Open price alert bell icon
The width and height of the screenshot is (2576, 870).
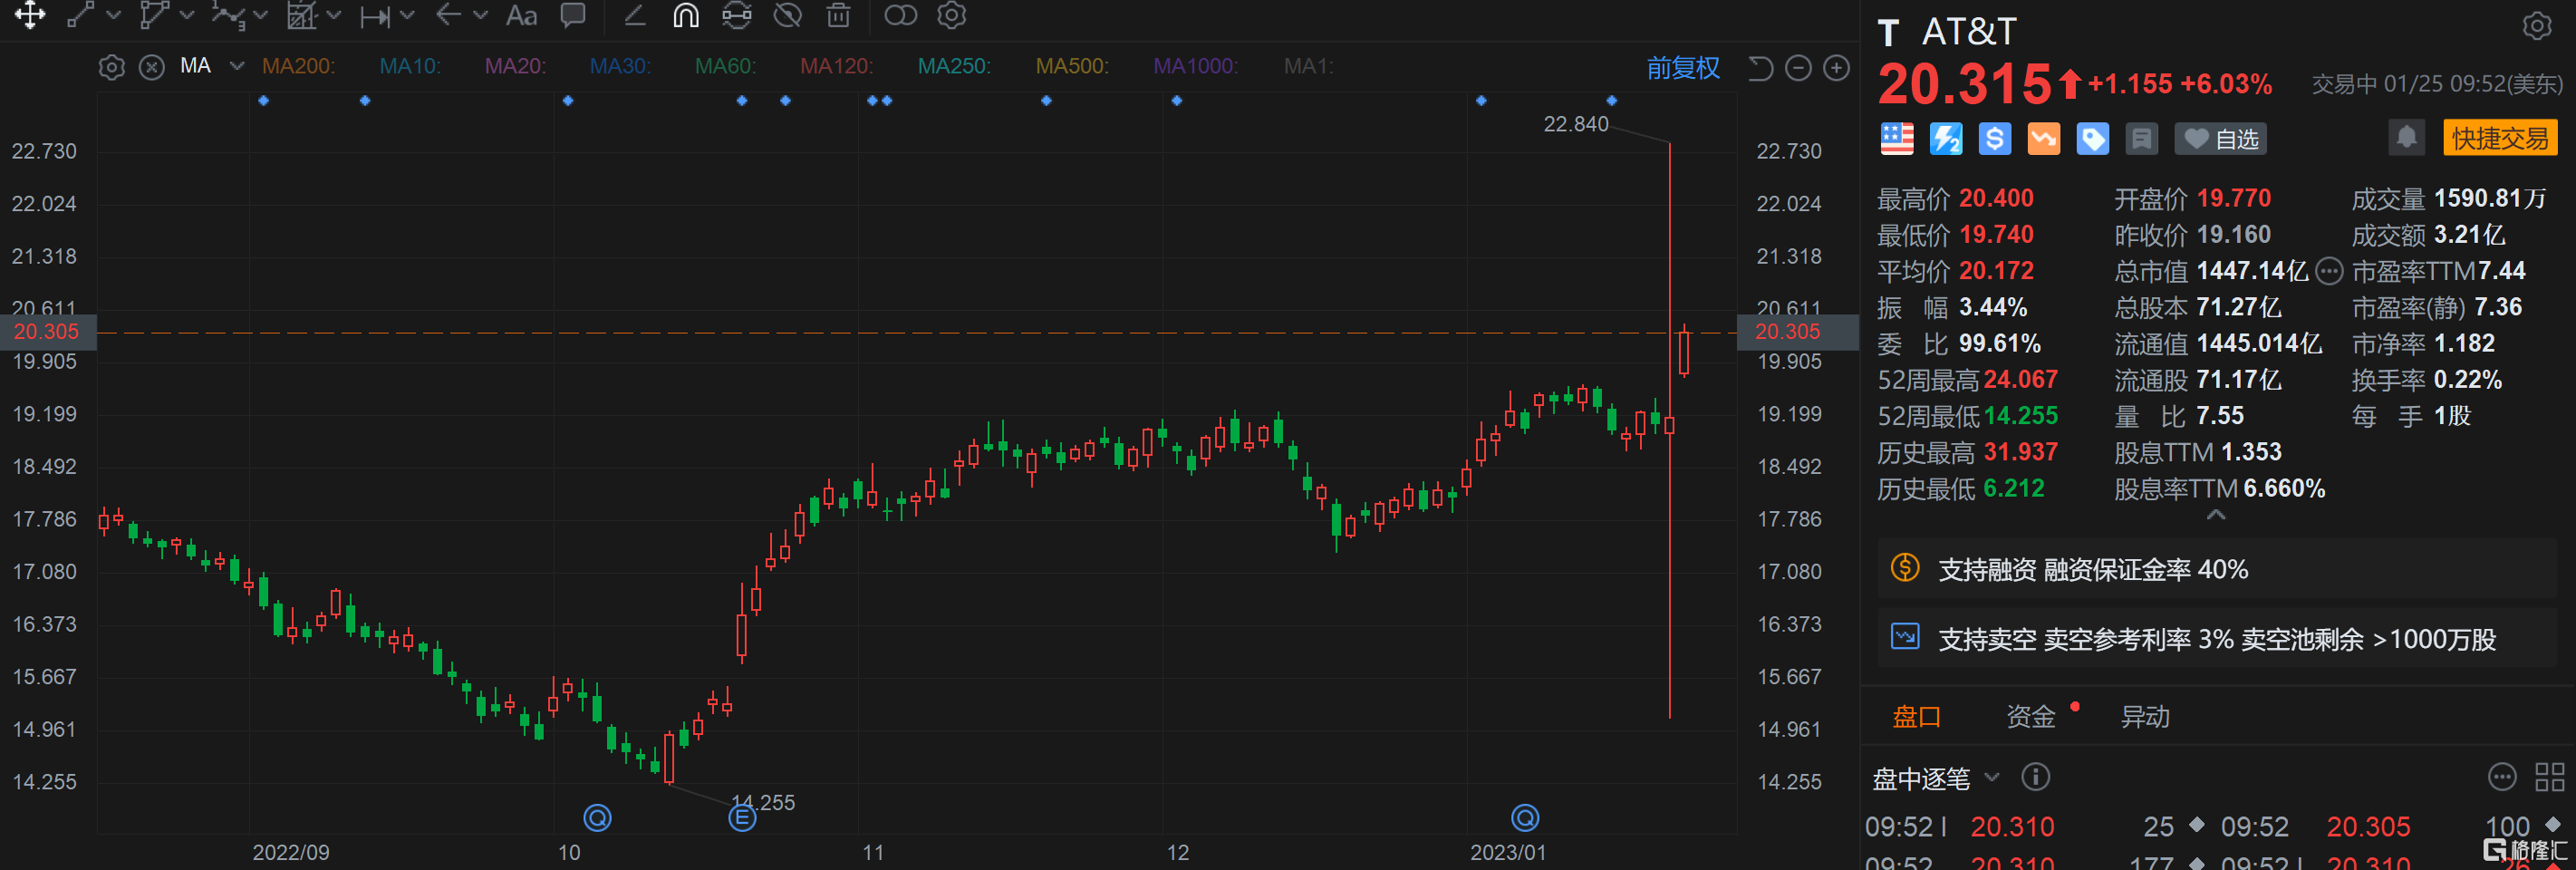2406,138
